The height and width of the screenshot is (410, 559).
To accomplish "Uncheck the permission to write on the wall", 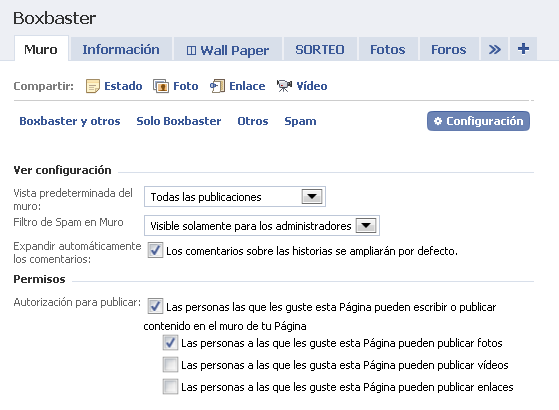I will (155, 306).
